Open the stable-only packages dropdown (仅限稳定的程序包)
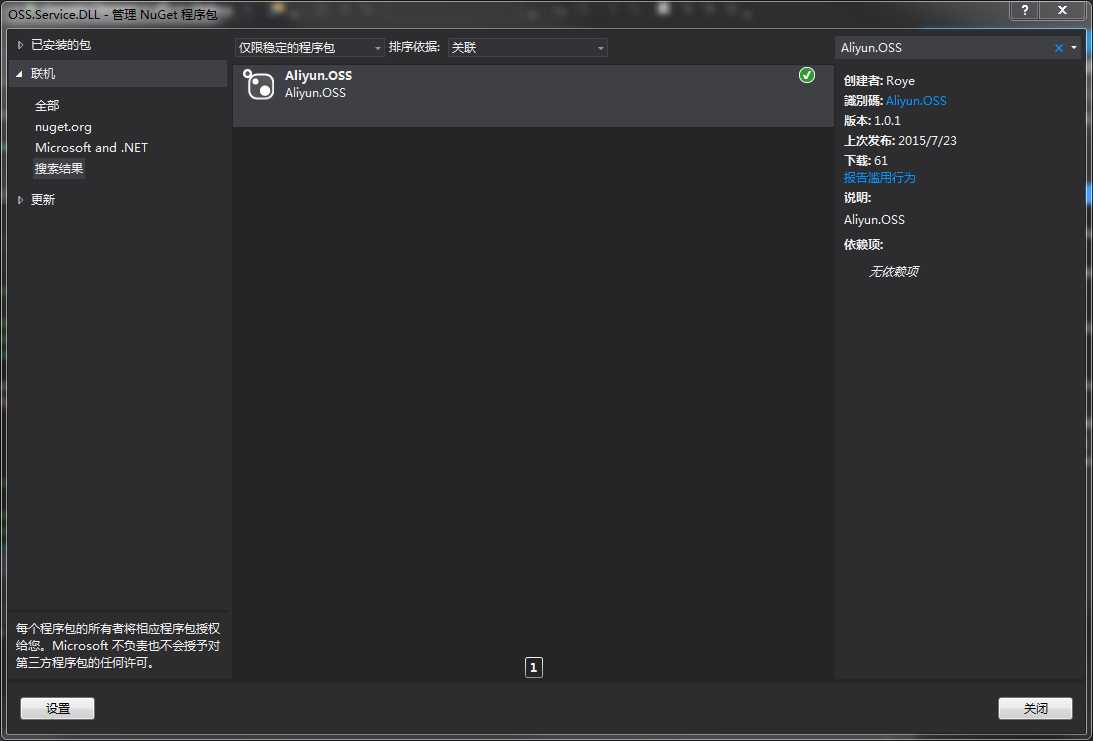This screenshot has width=1093, height=741. (309, 47)
